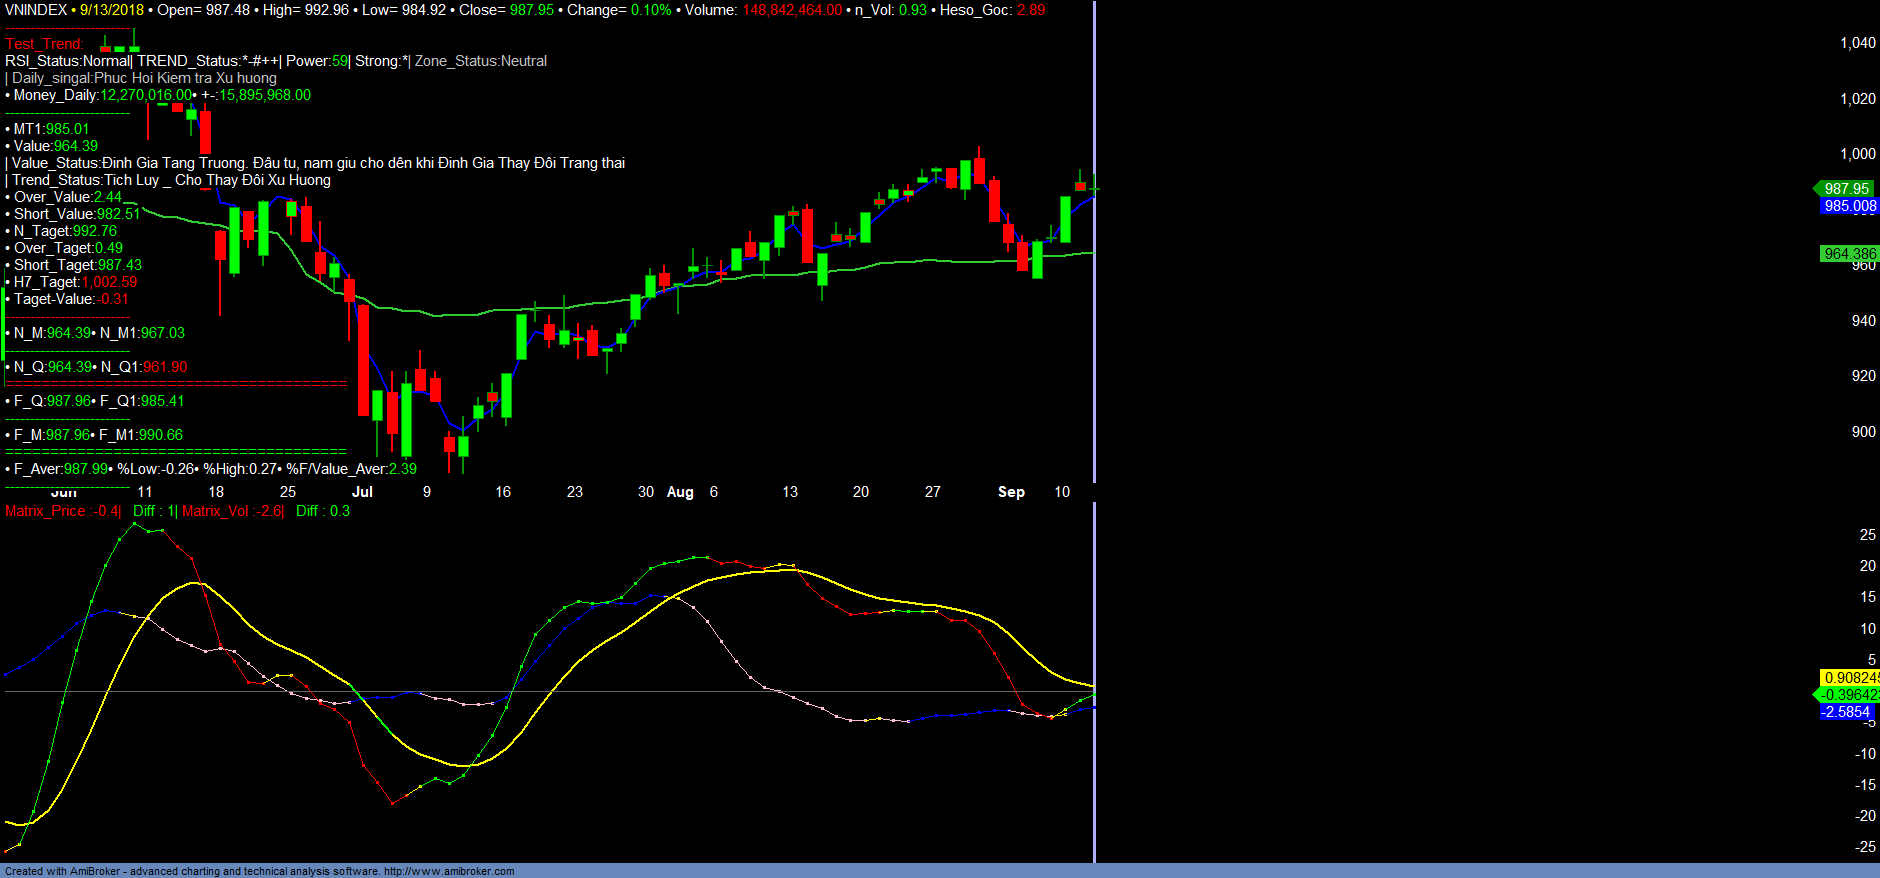1880x878 pixels.
Task: Click the Volume value in the chart title
Action: [792, 10]
